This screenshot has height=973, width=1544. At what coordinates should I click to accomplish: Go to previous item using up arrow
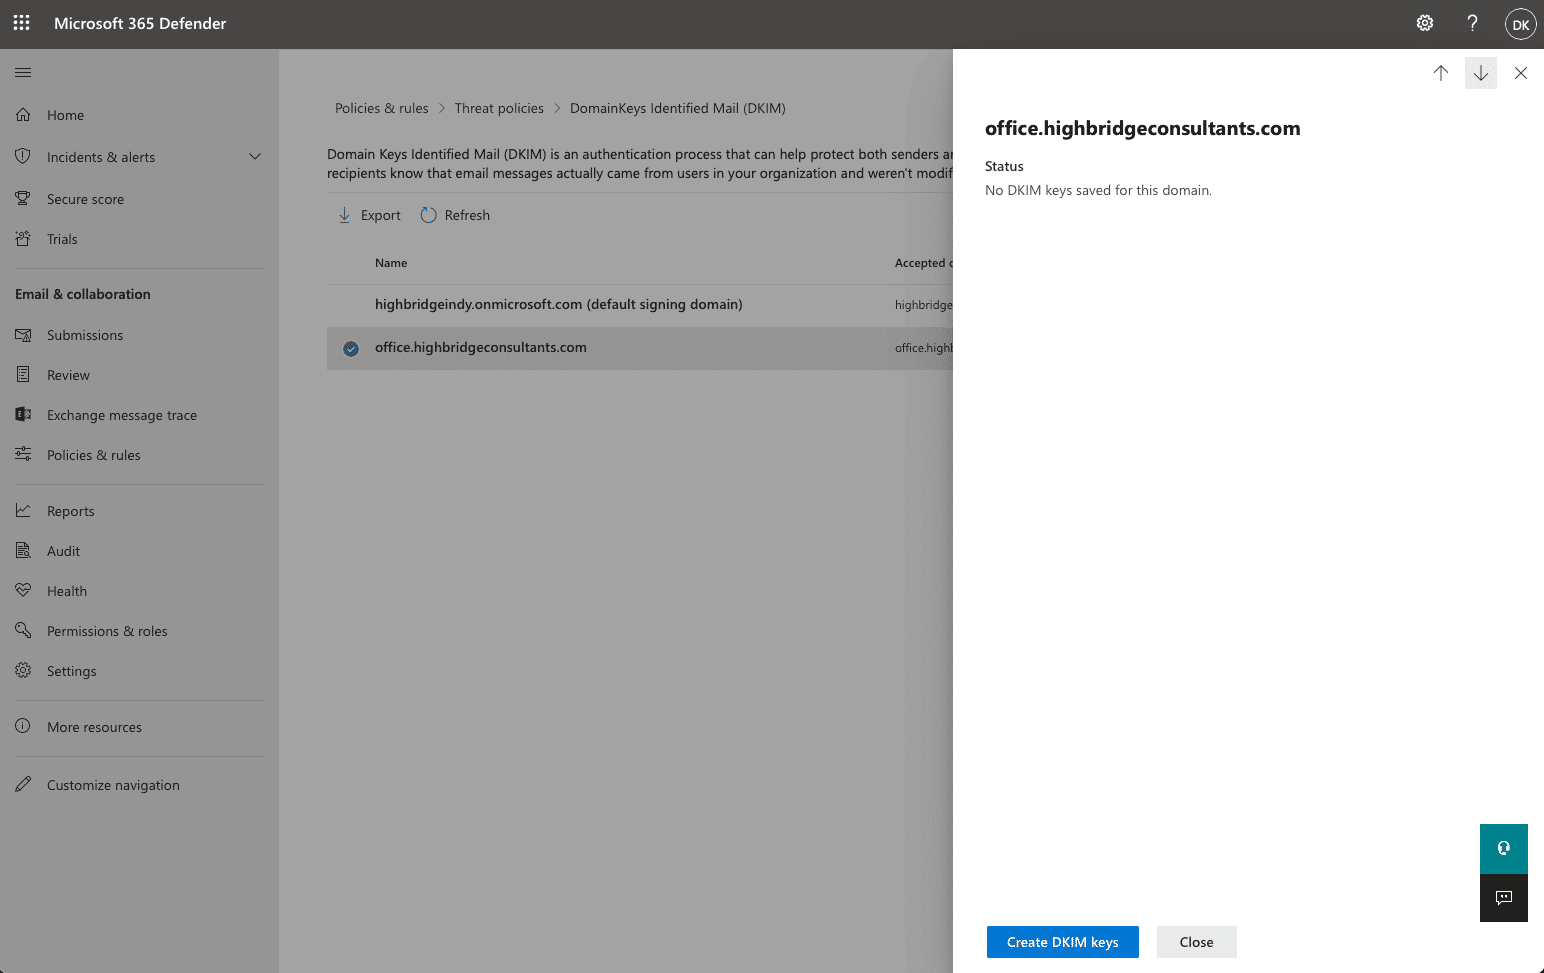click(x=1440, y=73)
